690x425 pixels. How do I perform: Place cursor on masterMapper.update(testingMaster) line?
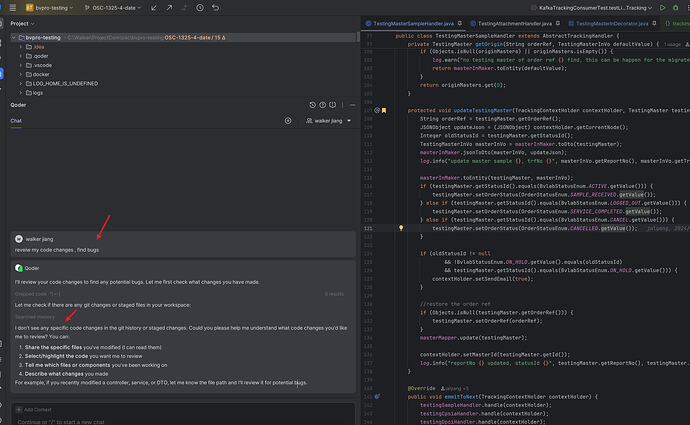pos(473,338)
